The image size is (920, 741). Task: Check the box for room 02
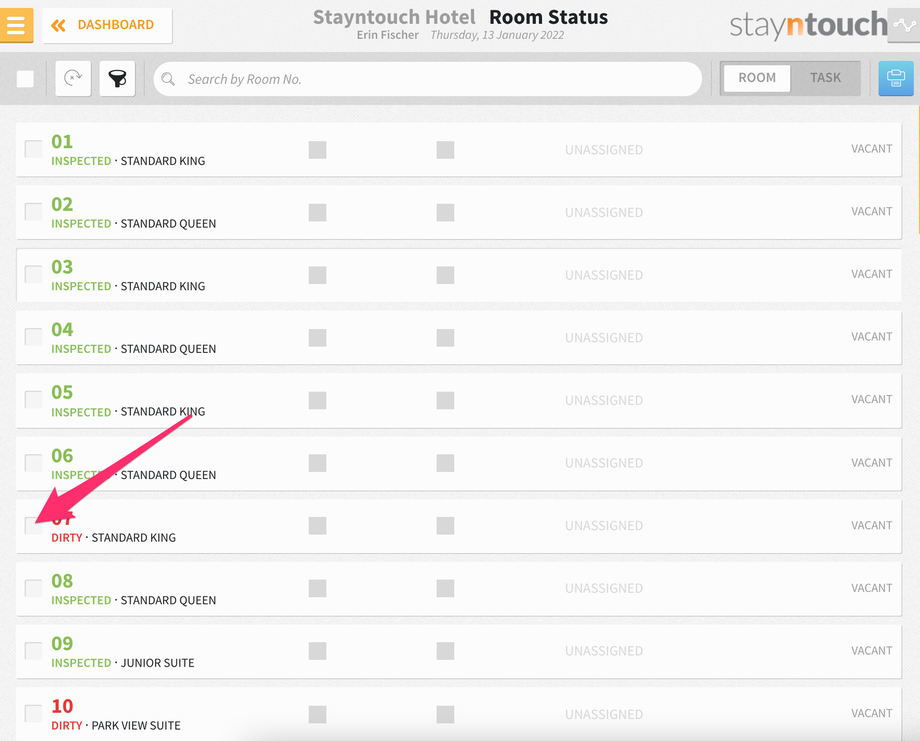(x=33, y=211)
